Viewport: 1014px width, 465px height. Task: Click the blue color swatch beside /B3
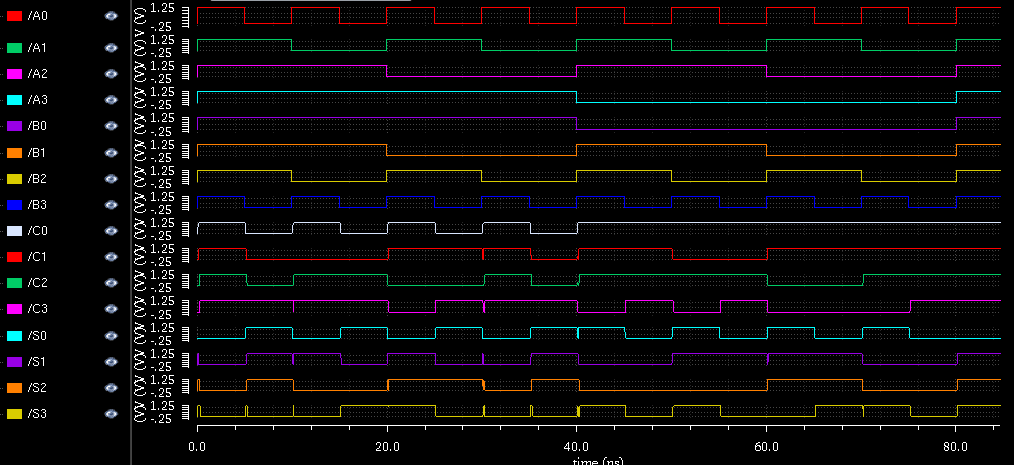click(14, 204)
